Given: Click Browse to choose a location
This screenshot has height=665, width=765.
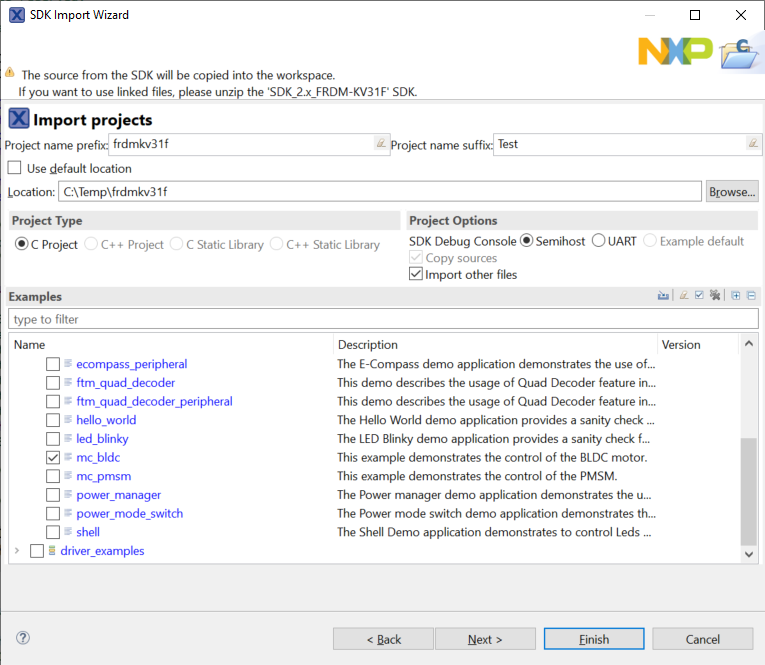Looking at the screenshot, I should (x=732, y=192).
